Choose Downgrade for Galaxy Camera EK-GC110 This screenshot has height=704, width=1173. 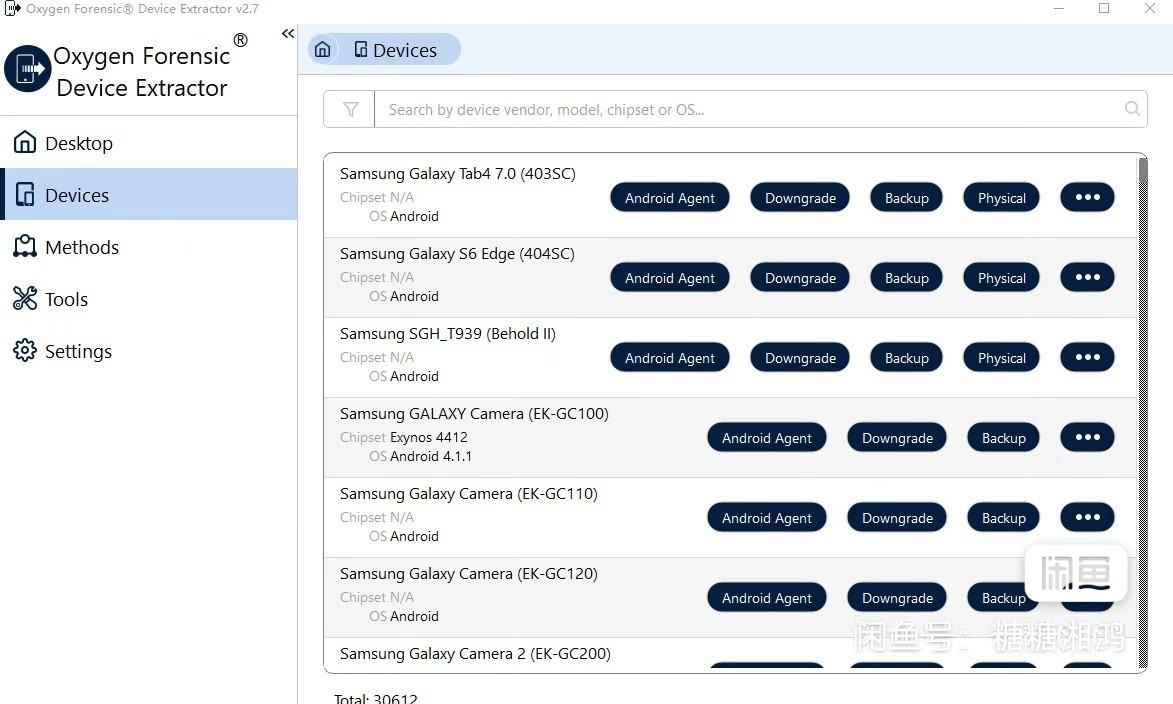point(897,518)
